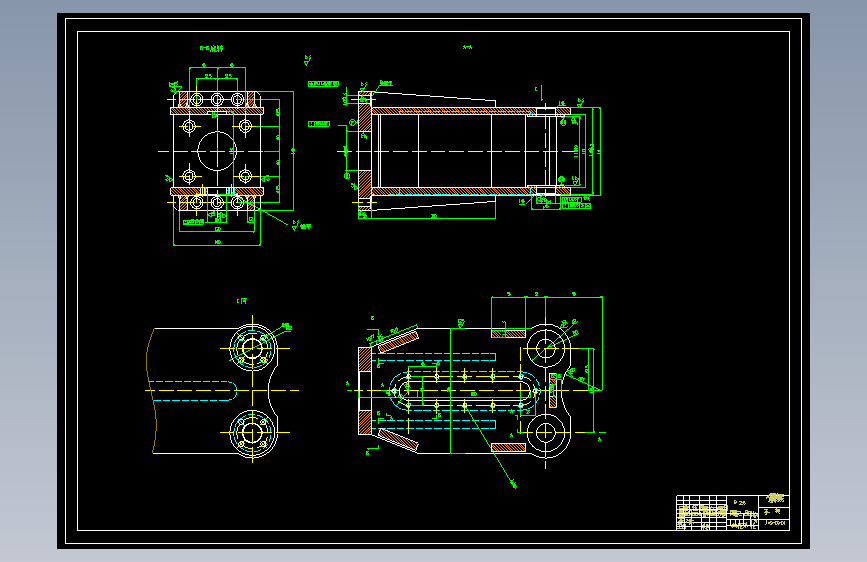867x562 pixels.
Task: Pick the brown break line of the partial view
Action: point(151,391)
